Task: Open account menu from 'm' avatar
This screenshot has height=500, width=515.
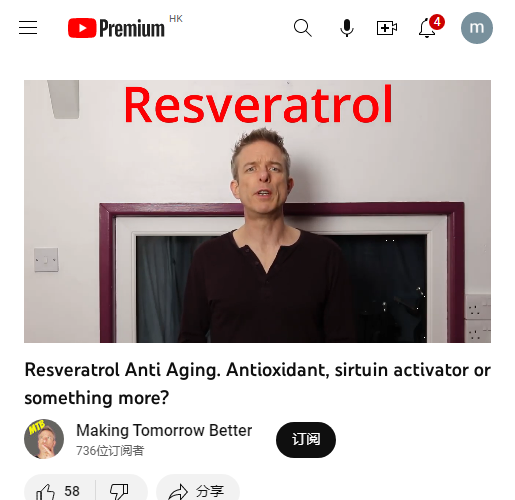Action: pyautogui.click(x=477, y=28)
